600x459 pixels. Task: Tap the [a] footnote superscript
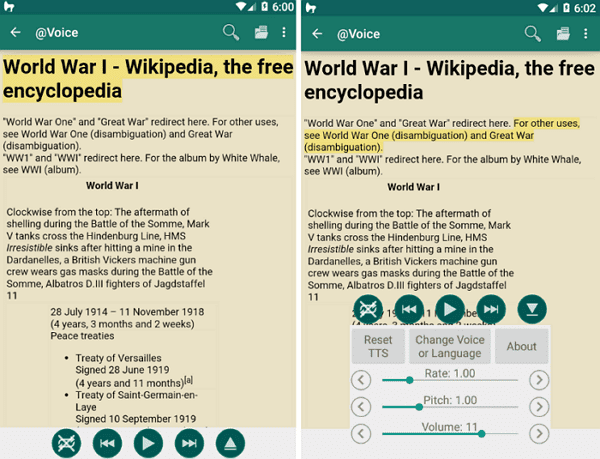(189, 380)
